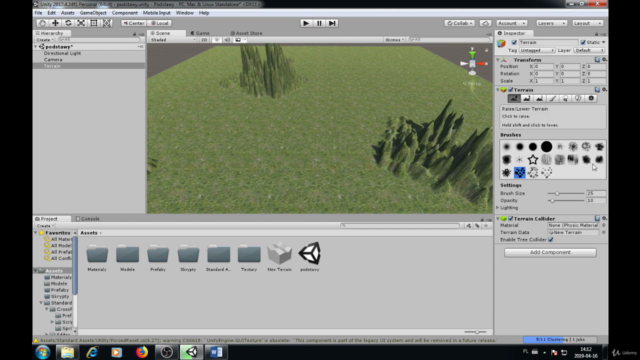Open the GameObject menu

(93, 13)
